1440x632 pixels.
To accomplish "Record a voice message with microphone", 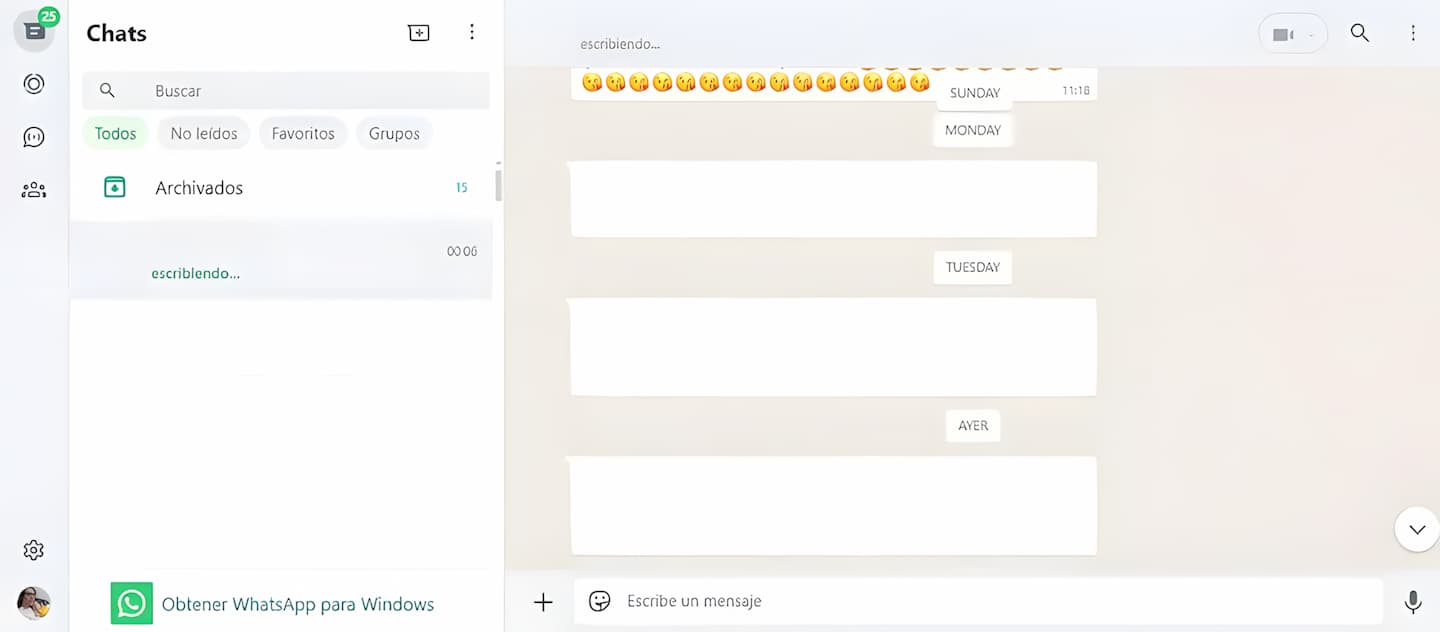I will tap(1412, 601).
